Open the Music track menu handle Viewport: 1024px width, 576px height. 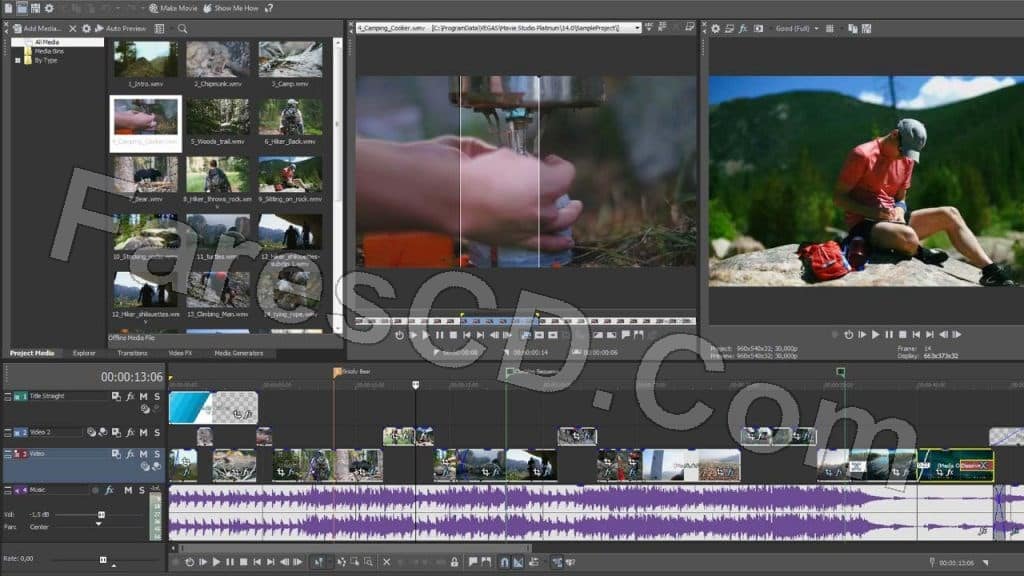8,490
